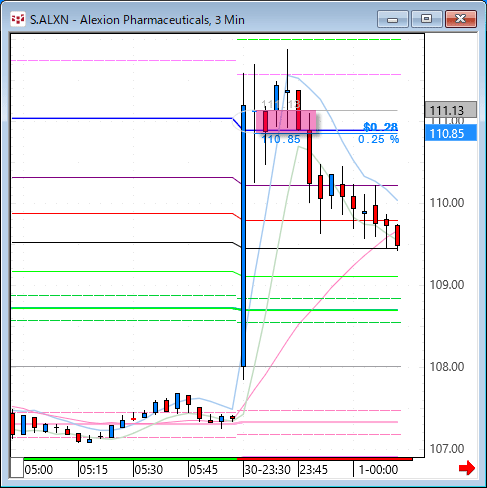Click the 111.13 price label on scale
487x488 pixels.
coord(451,110)
